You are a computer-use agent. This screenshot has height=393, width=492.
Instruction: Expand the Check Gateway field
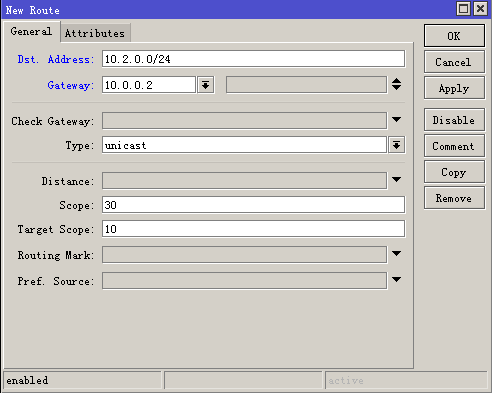(396, 119)
